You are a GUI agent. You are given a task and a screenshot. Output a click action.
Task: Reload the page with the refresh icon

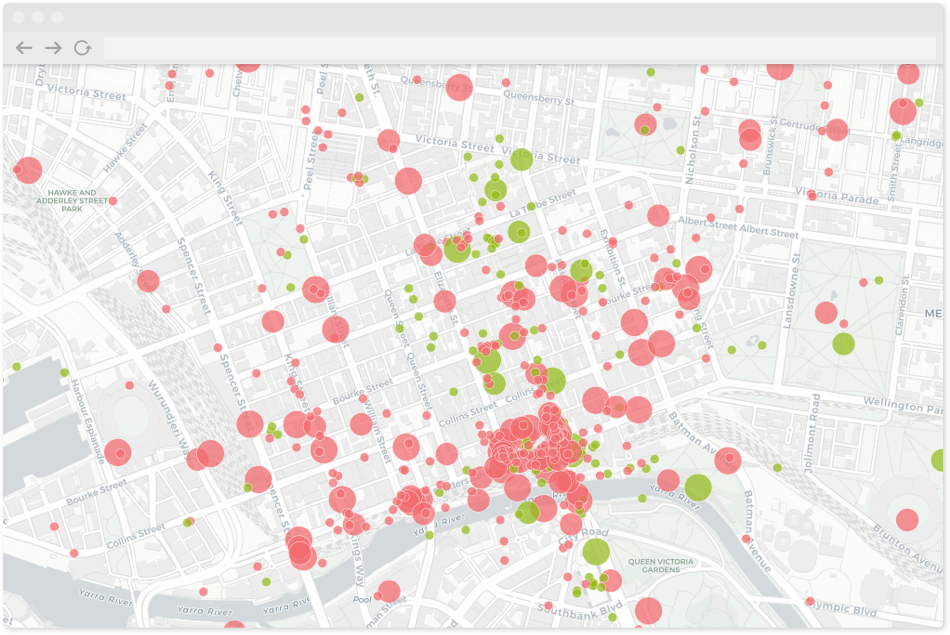pos(82,48)
